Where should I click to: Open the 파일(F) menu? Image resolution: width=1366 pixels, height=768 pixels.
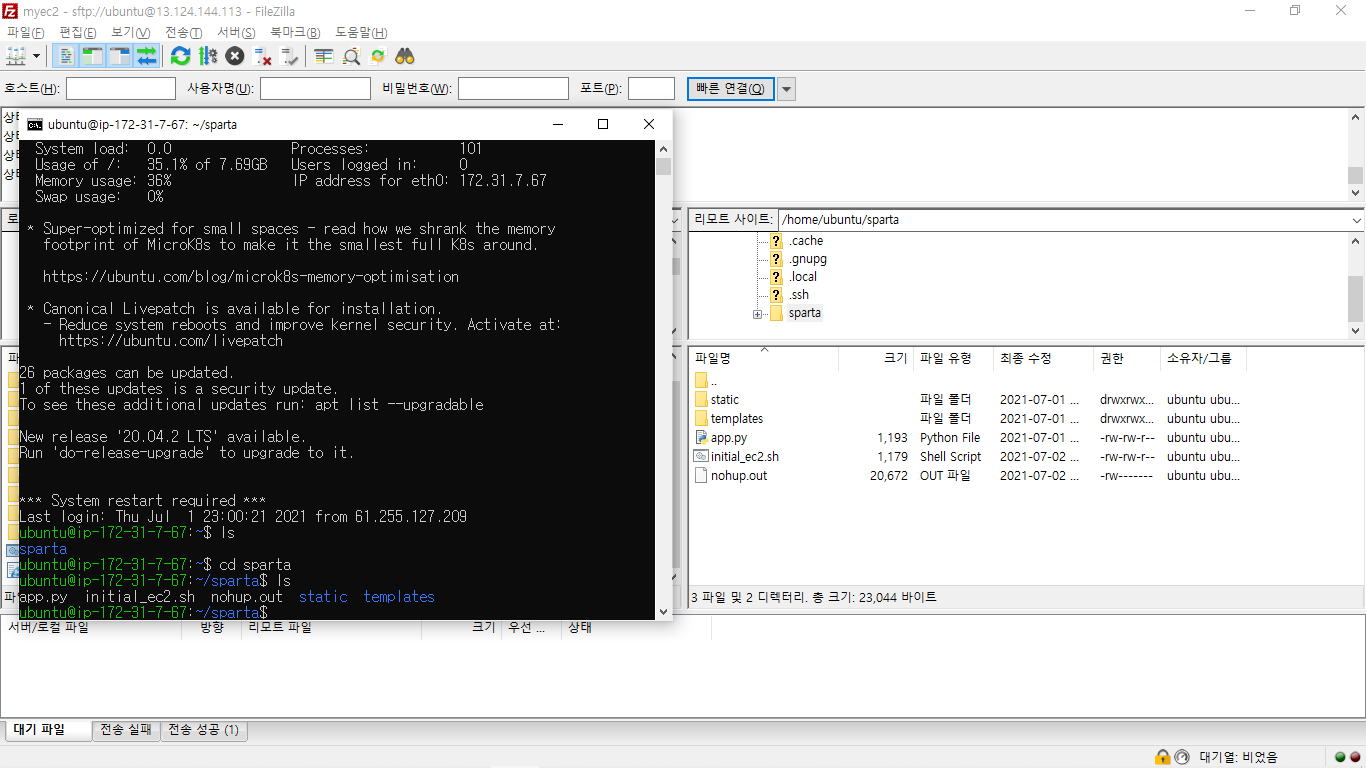[x=25, y=33]
